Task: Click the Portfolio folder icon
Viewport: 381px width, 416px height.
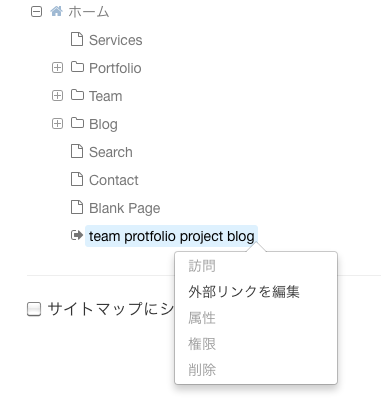Action: click(77, 67)
